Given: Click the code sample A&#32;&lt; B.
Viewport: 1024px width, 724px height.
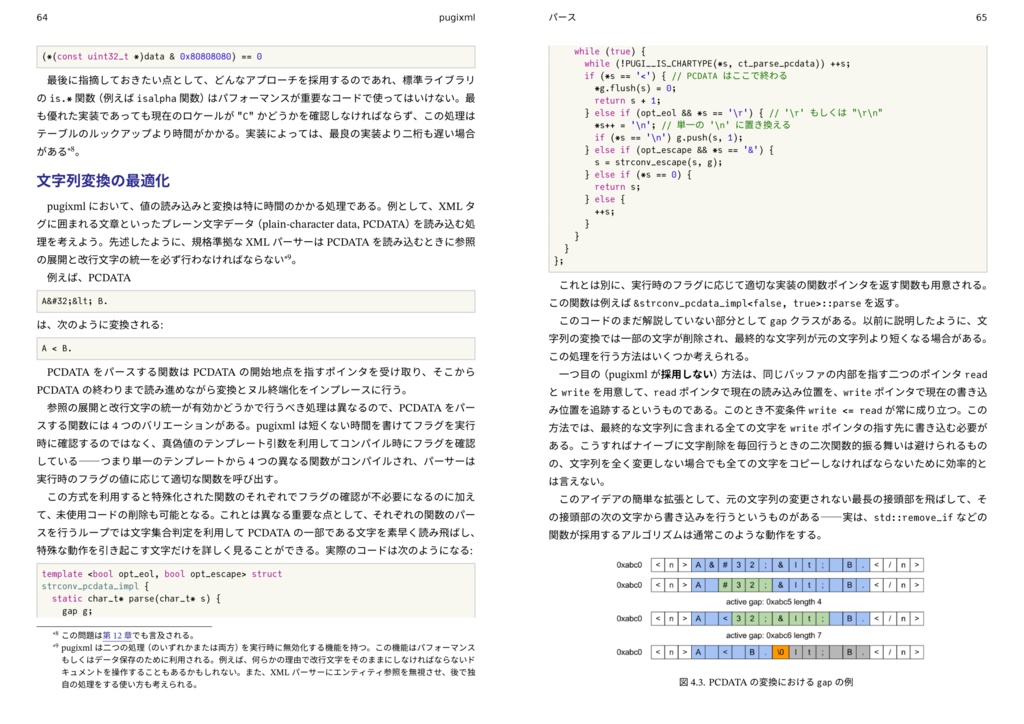Looking at the screenshot, I should pos(74,301).
